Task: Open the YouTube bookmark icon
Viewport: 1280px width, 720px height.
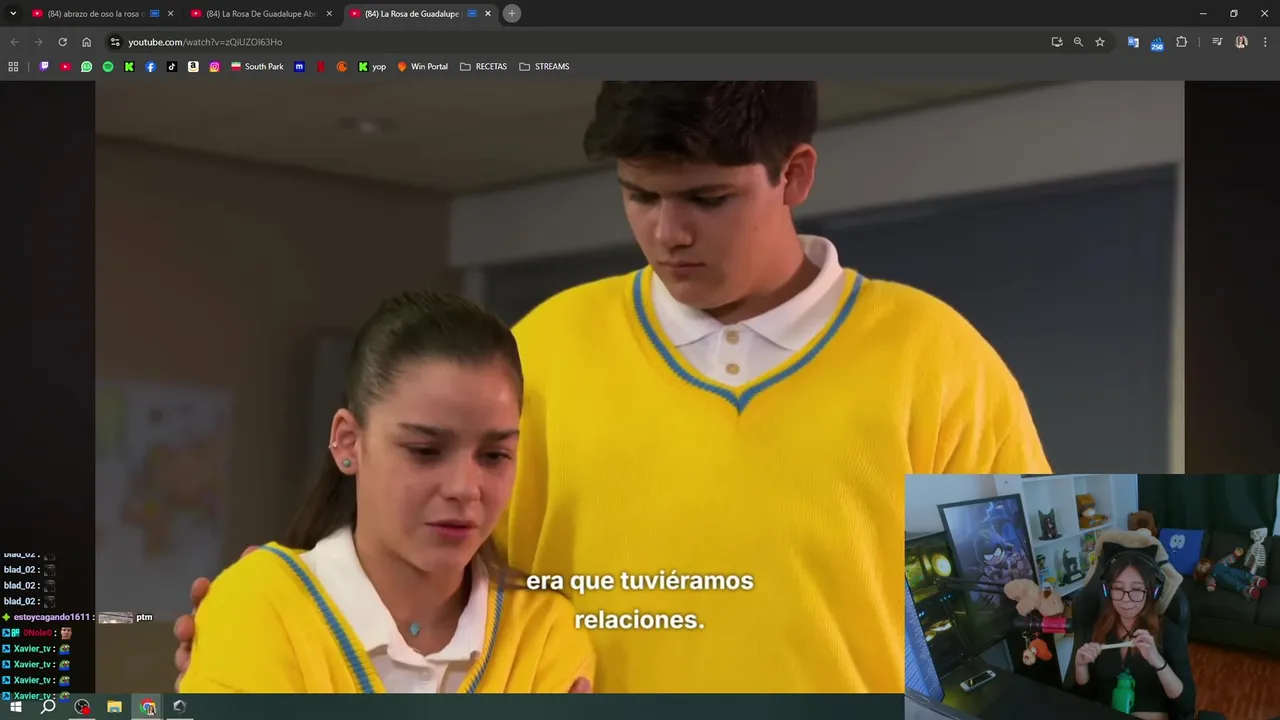Action: 65,67
